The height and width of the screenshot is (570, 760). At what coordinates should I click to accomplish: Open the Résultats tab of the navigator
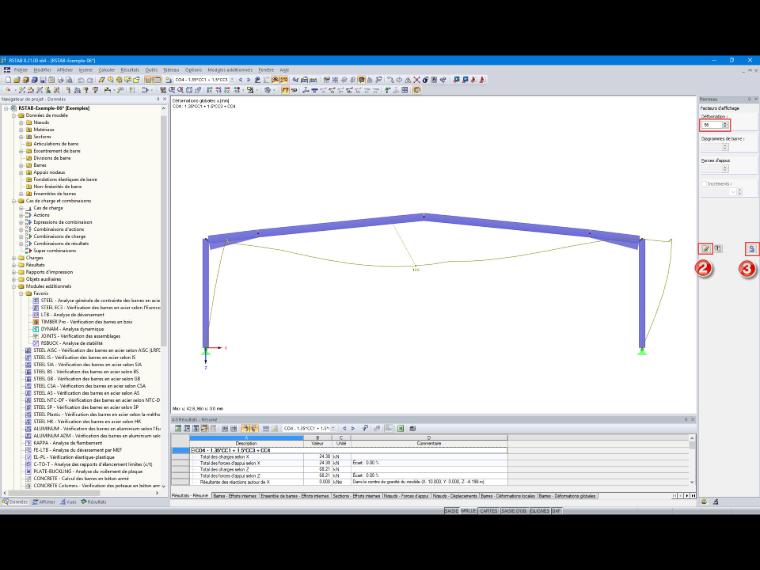[94, 502]
